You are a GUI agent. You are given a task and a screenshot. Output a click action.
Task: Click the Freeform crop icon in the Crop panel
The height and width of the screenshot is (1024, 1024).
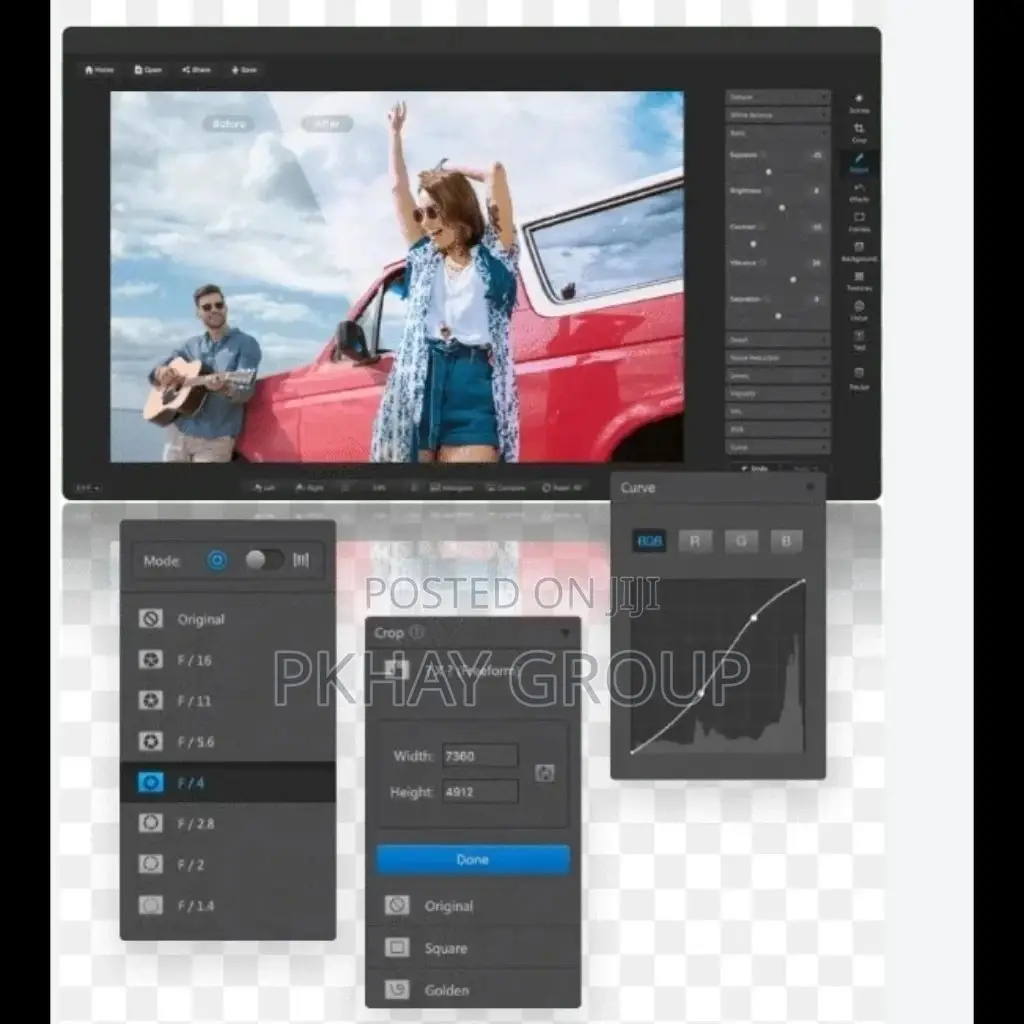point(396,669)
